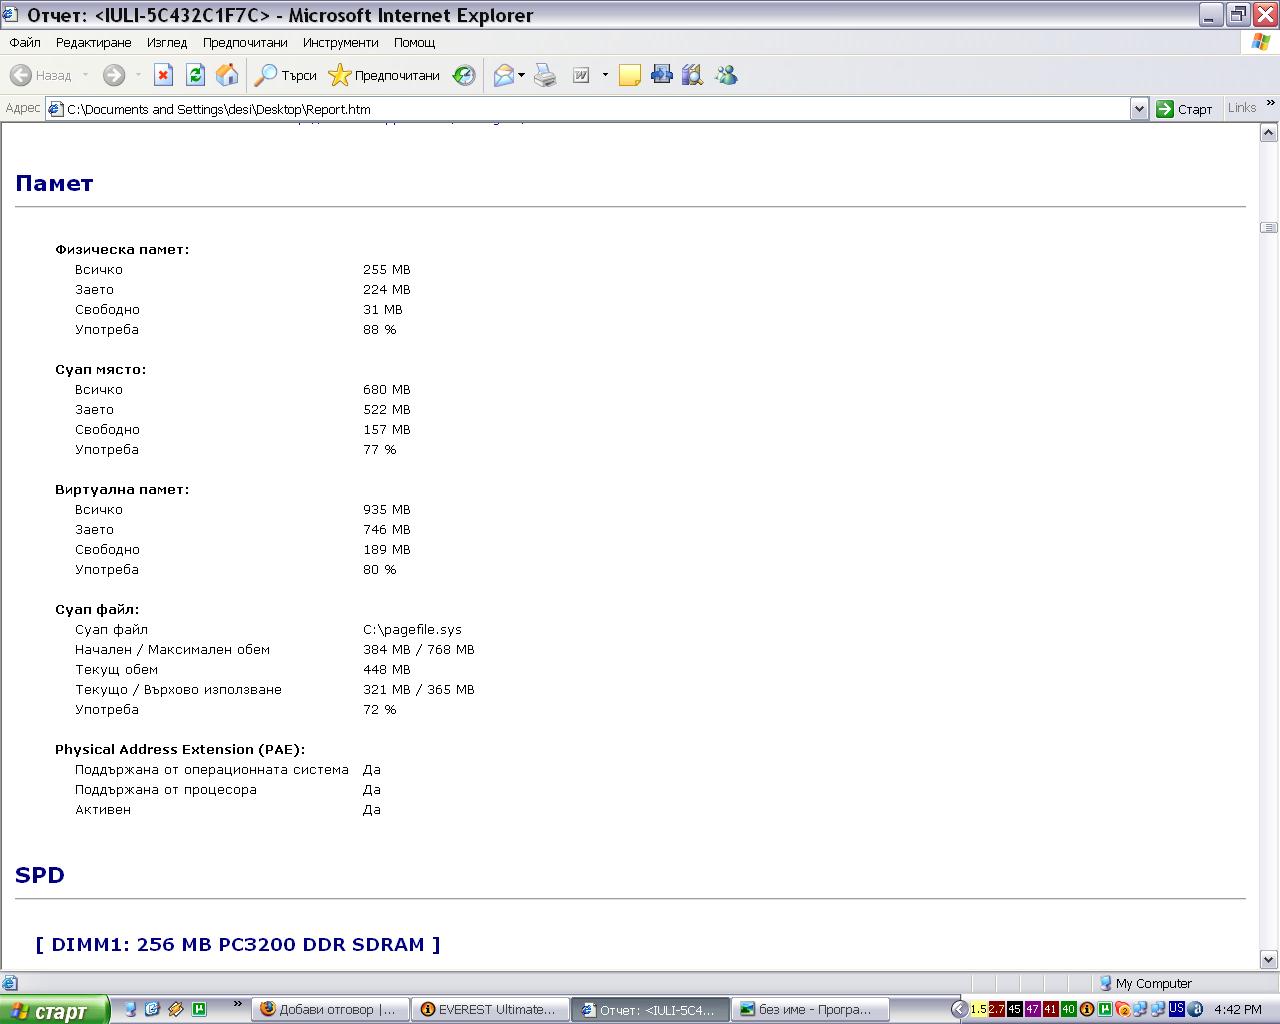The height and width of the screenshot is (1024, 1280).
Task: Expand the Edit with Word dropdown arrow
Action: pos(605,75)
